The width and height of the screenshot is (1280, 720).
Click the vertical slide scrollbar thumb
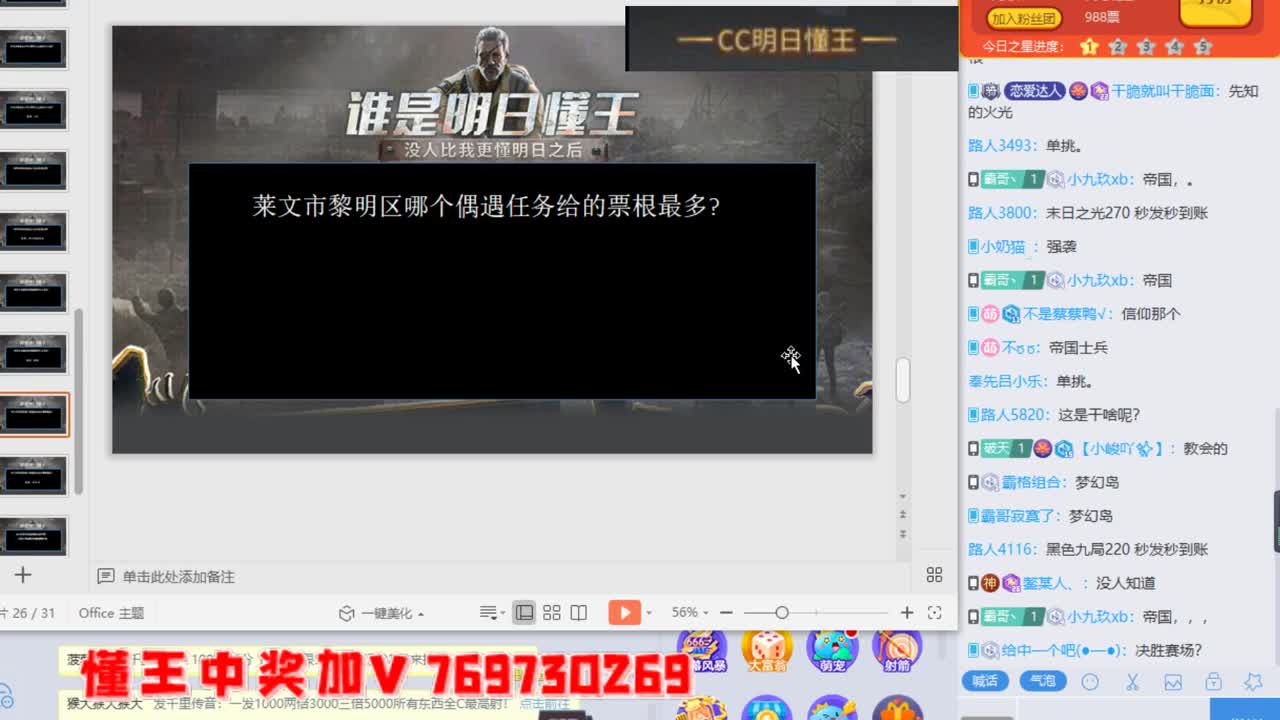(902, 380)
